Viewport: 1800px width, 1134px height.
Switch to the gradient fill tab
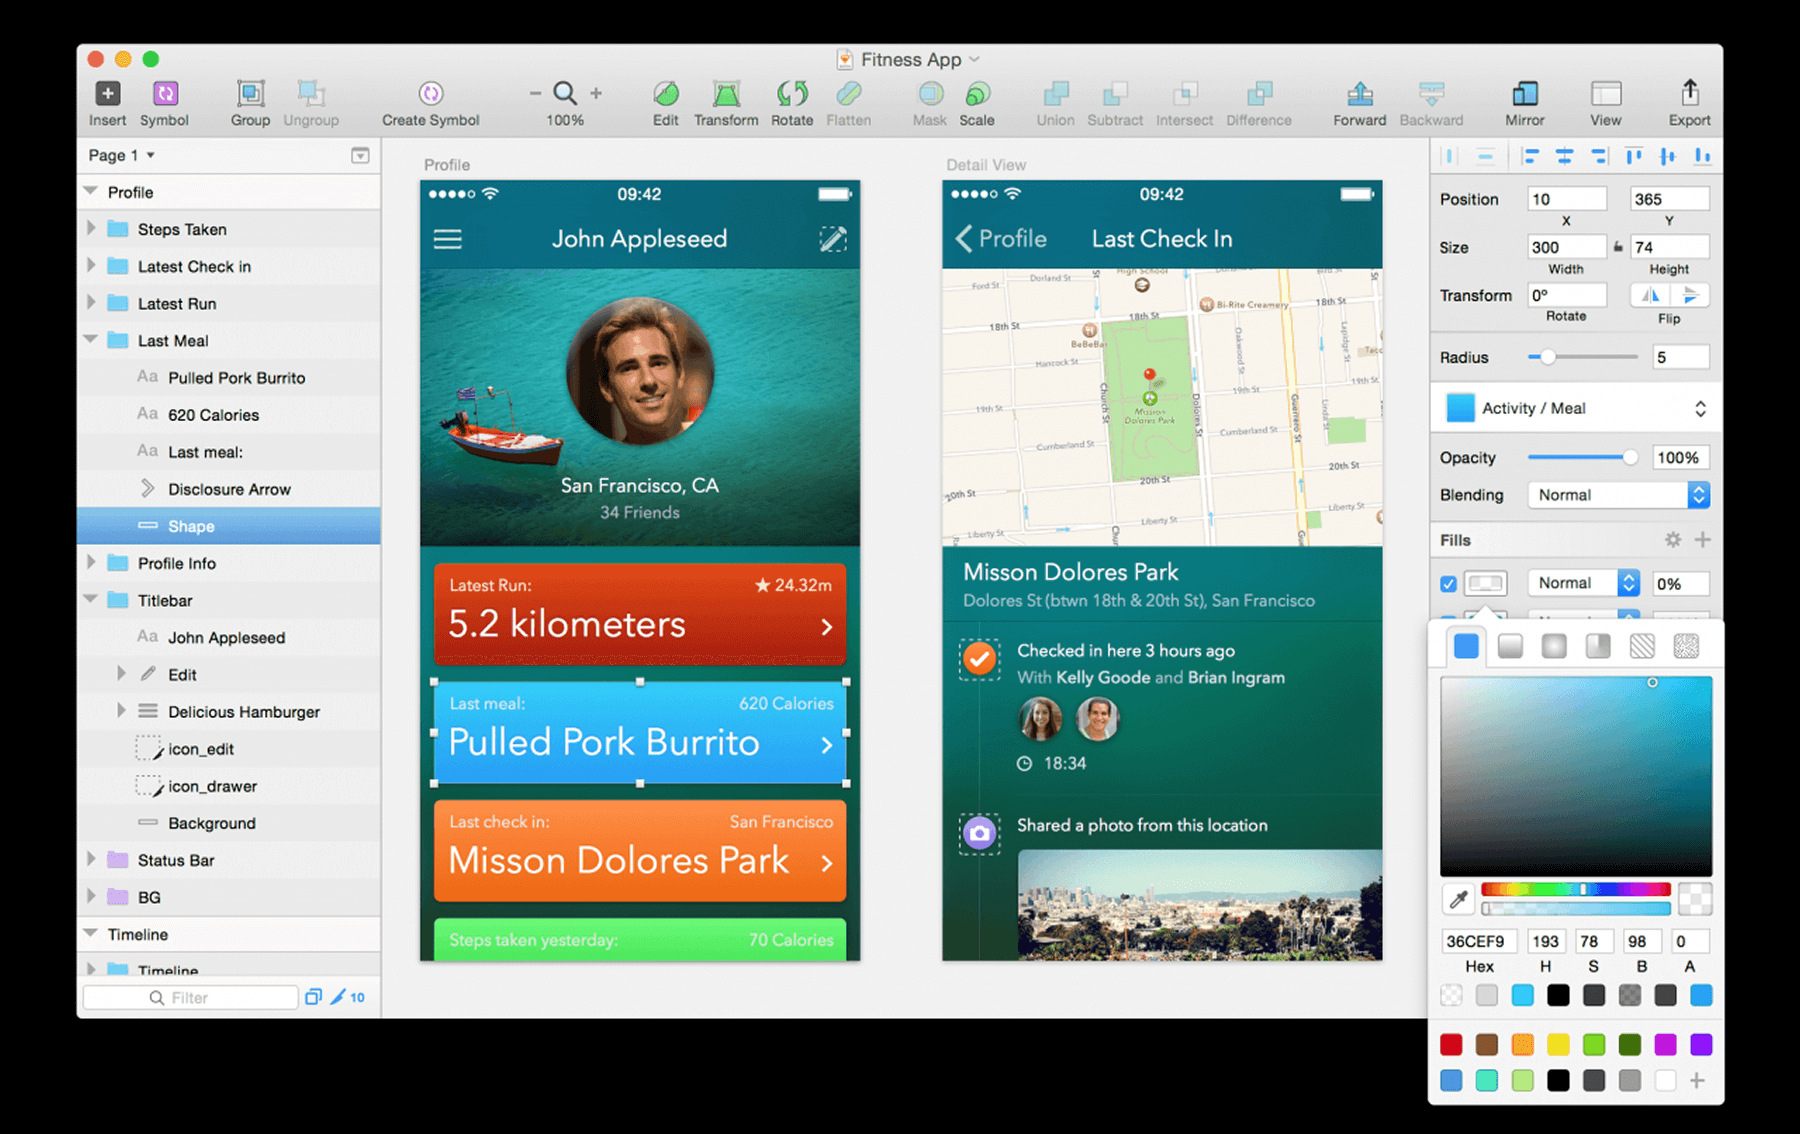pyautogui.click(x=1510, y=645)
